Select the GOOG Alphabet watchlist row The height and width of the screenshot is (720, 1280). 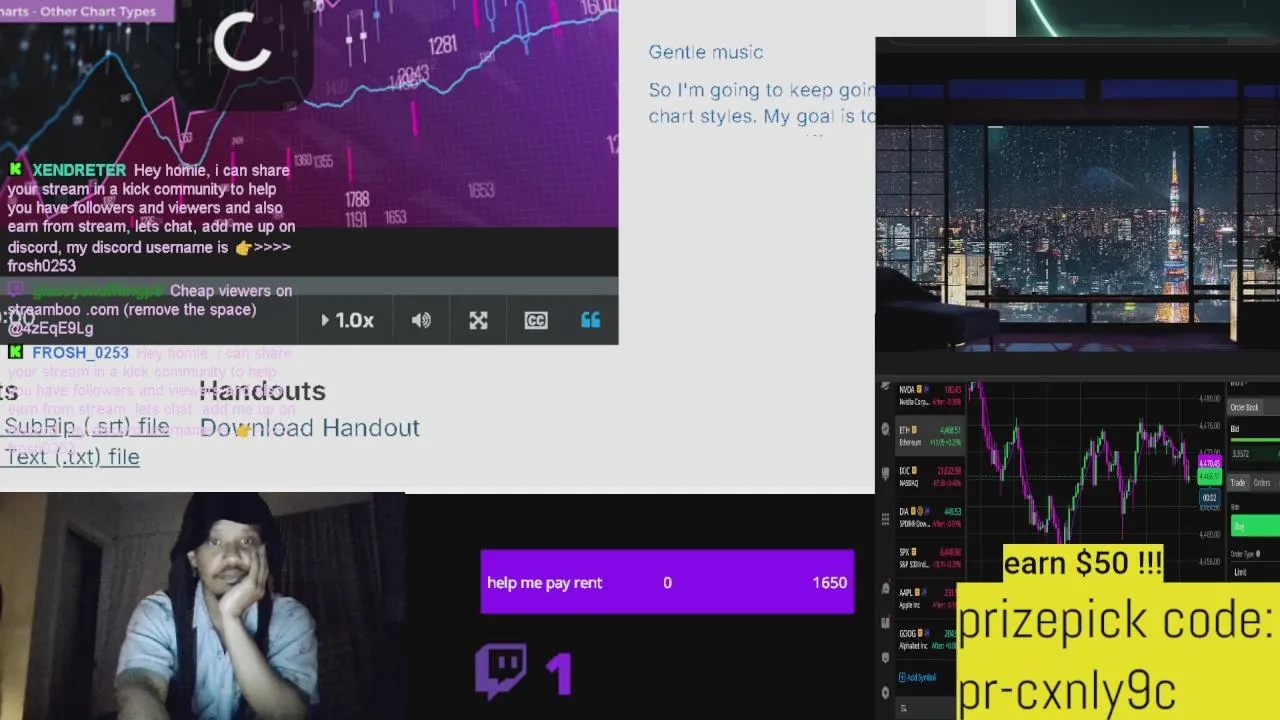click(926, 640)
